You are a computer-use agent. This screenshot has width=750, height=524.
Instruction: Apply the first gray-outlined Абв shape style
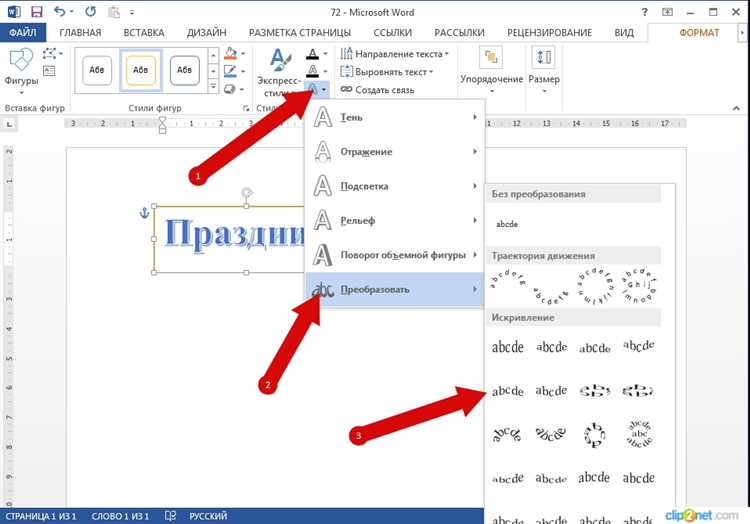coord(97,70)
